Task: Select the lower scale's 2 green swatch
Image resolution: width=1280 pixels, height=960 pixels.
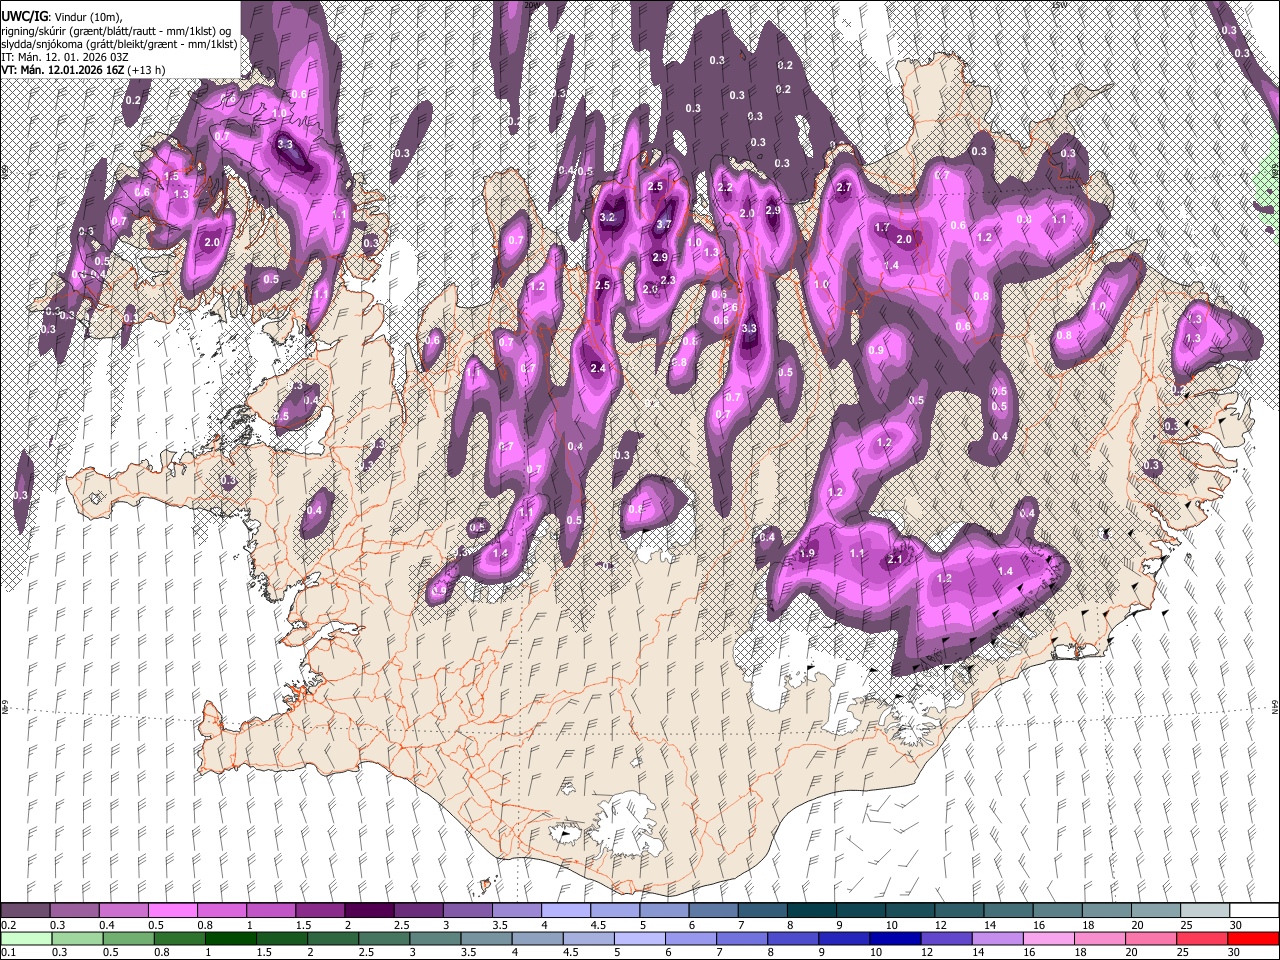Action: tap(333, 938)
